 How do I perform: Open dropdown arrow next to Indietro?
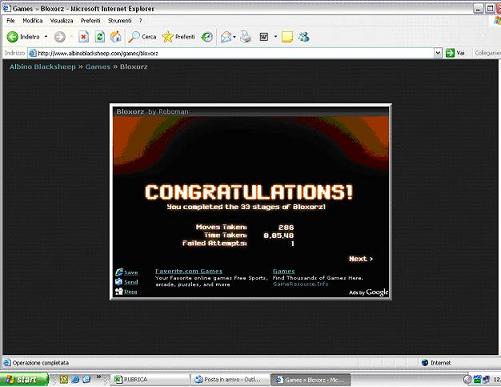(46, 37)
